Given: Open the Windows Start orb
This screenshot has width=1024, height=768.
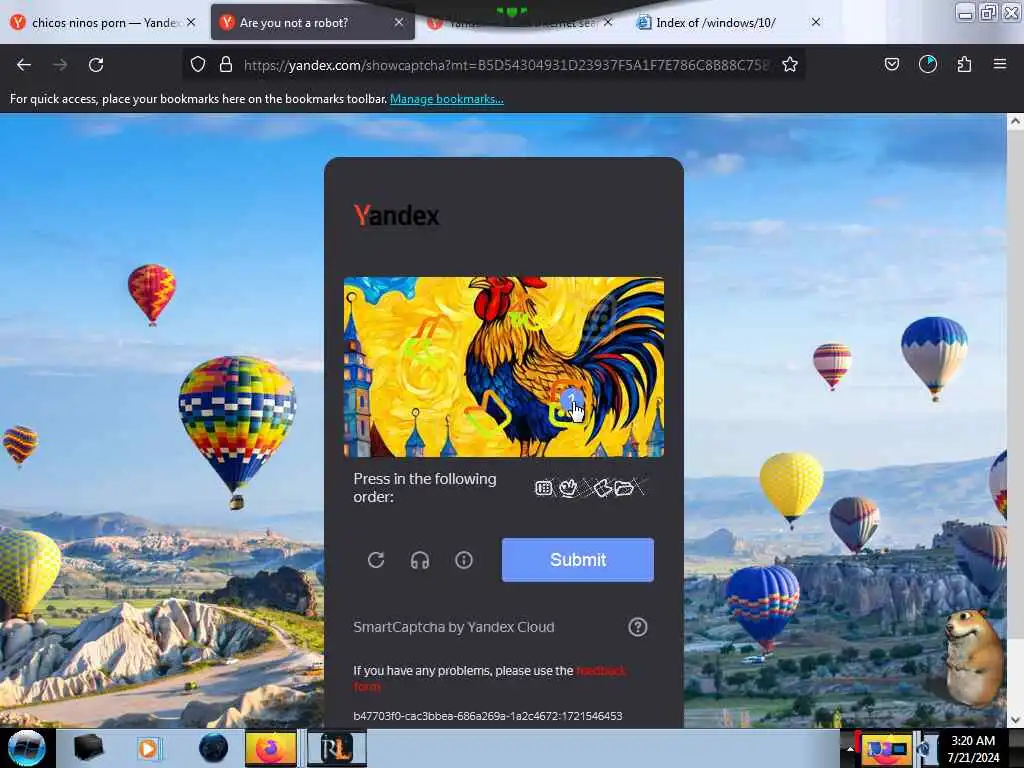Looking at the screenshot, I should [x=26, y=748].
